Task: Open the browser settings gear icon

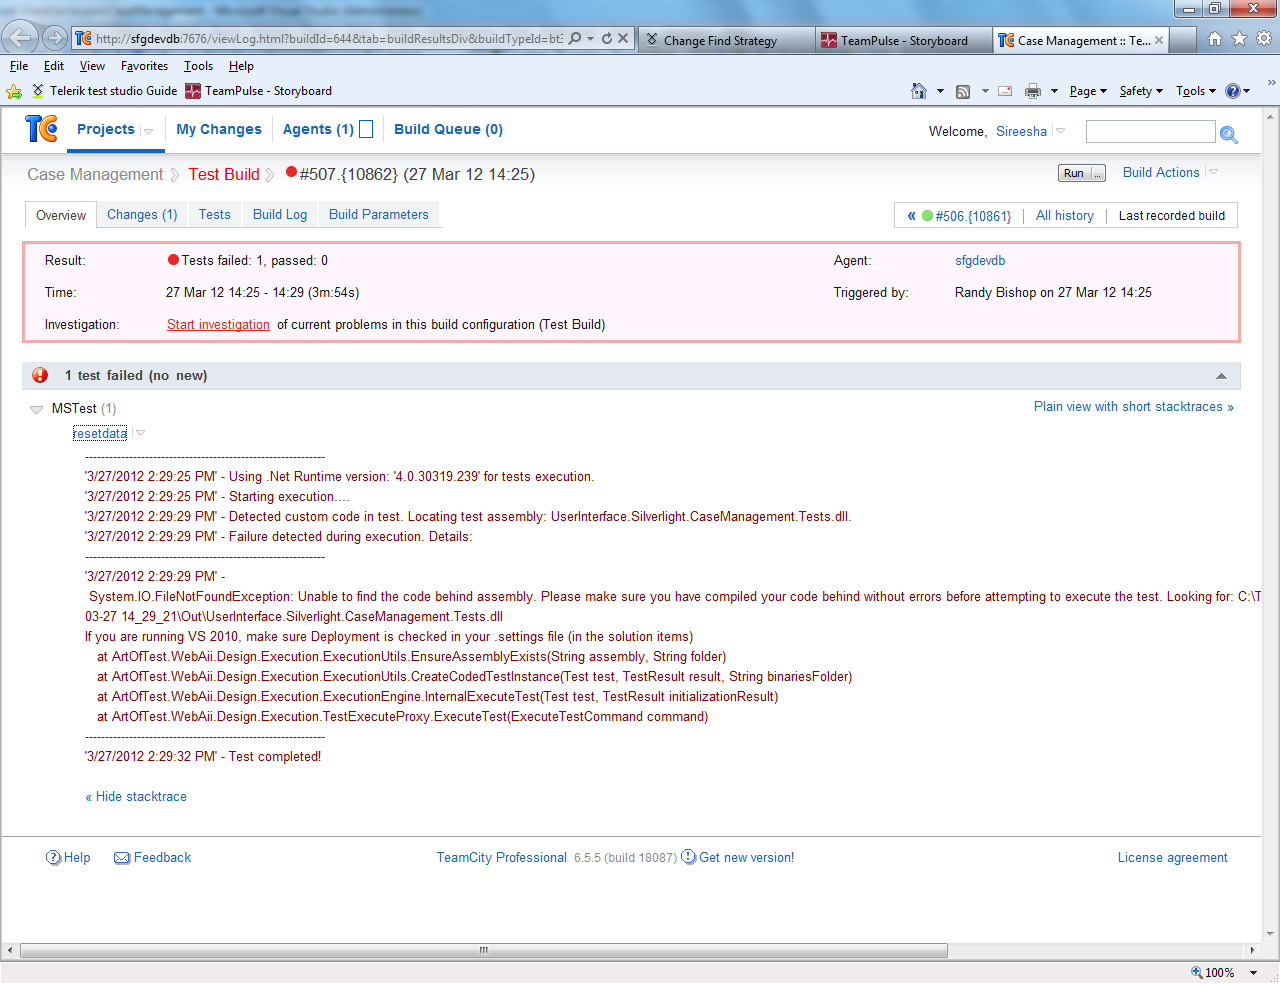Action: pyautogui.click(x=1264, y=39)
